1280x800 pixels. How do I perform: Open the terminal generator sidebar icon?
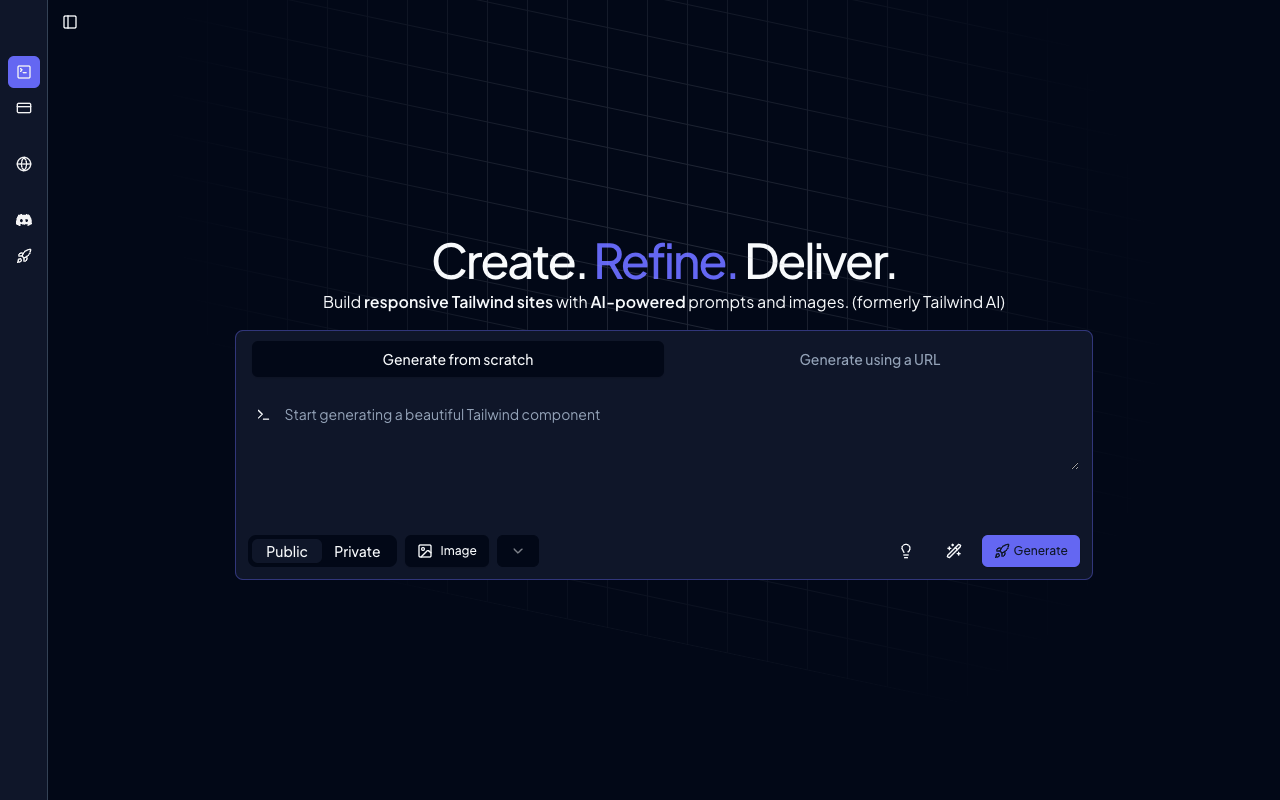point(24,72)
